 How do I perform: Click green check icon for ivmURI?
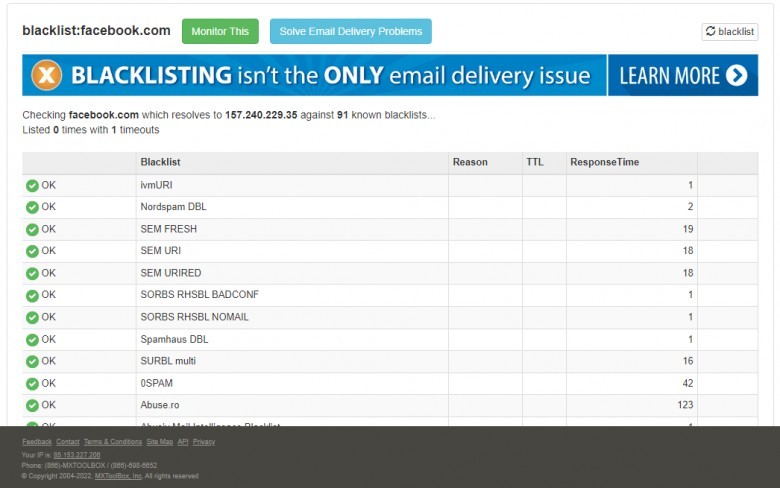32,186
